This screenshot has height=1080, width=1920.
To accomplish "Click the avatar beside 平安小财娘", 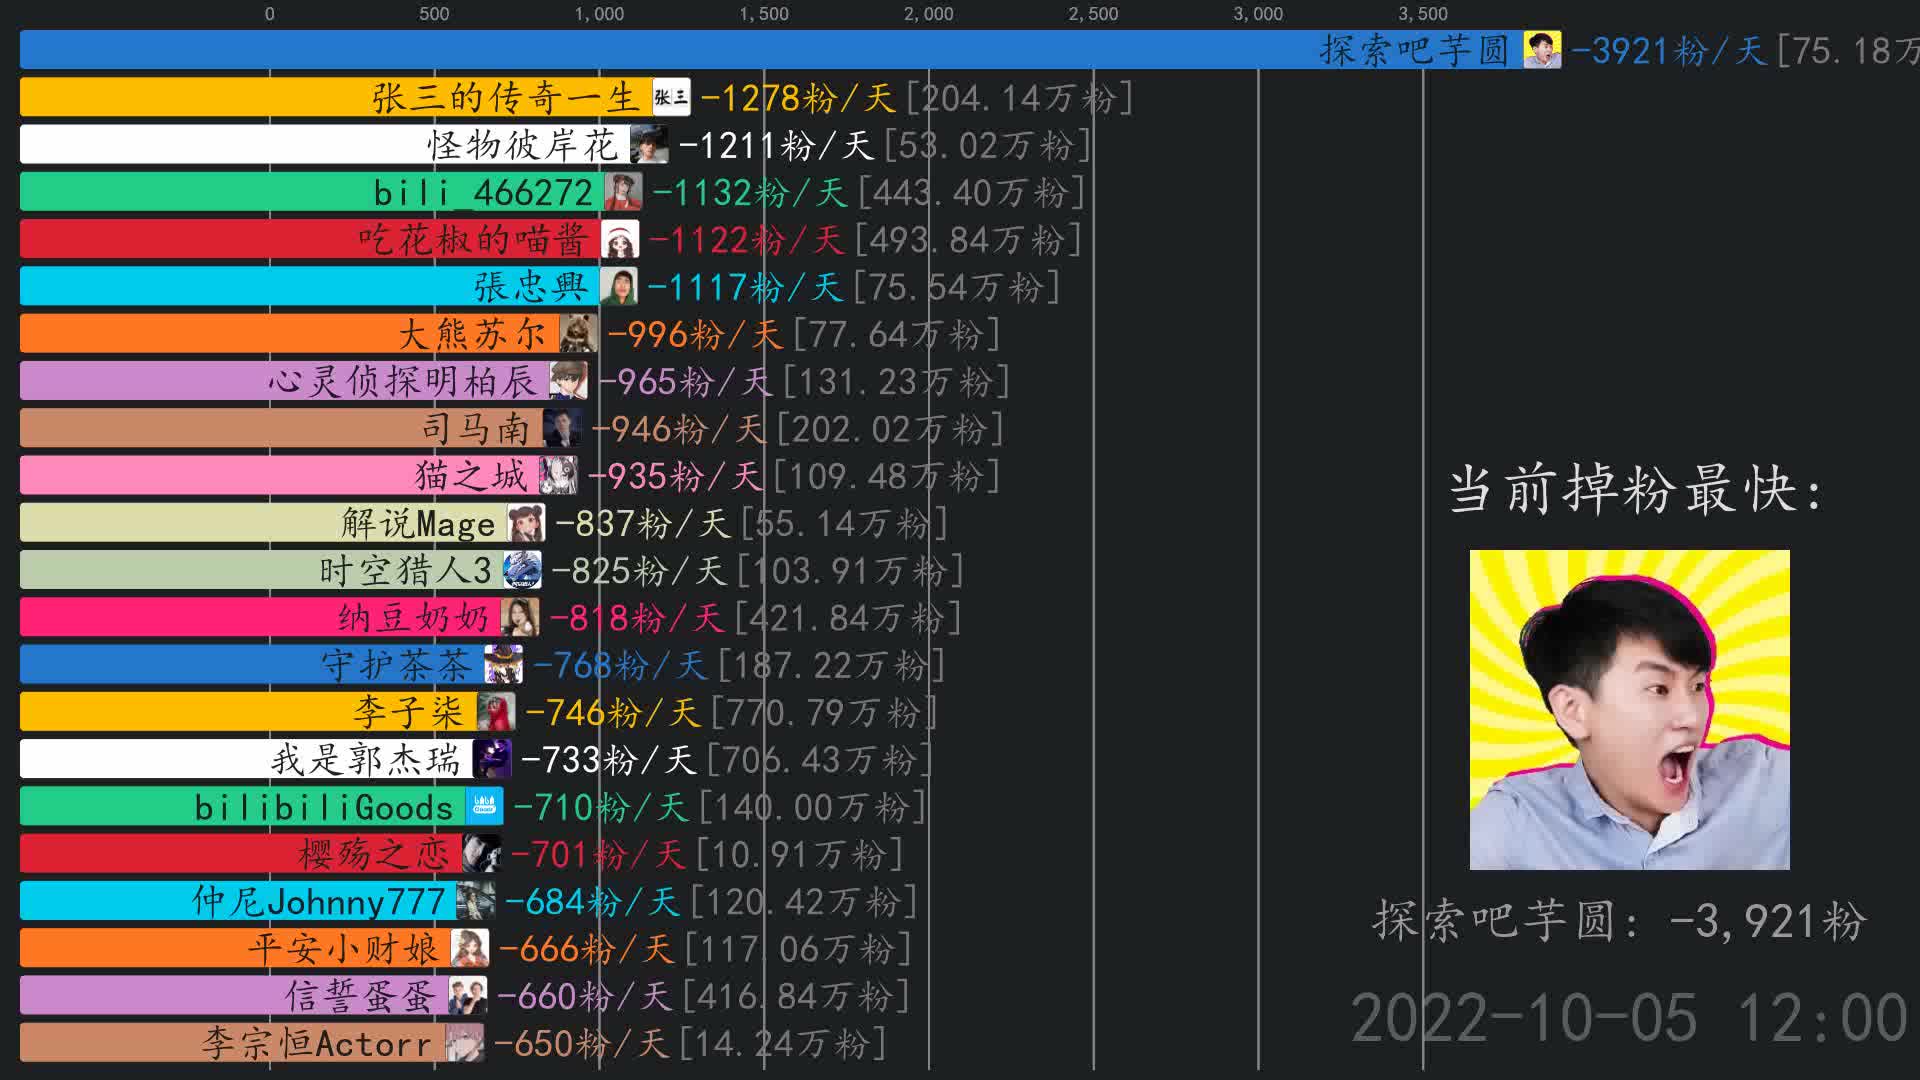I will pyautogui.click(x=469, y=948).
